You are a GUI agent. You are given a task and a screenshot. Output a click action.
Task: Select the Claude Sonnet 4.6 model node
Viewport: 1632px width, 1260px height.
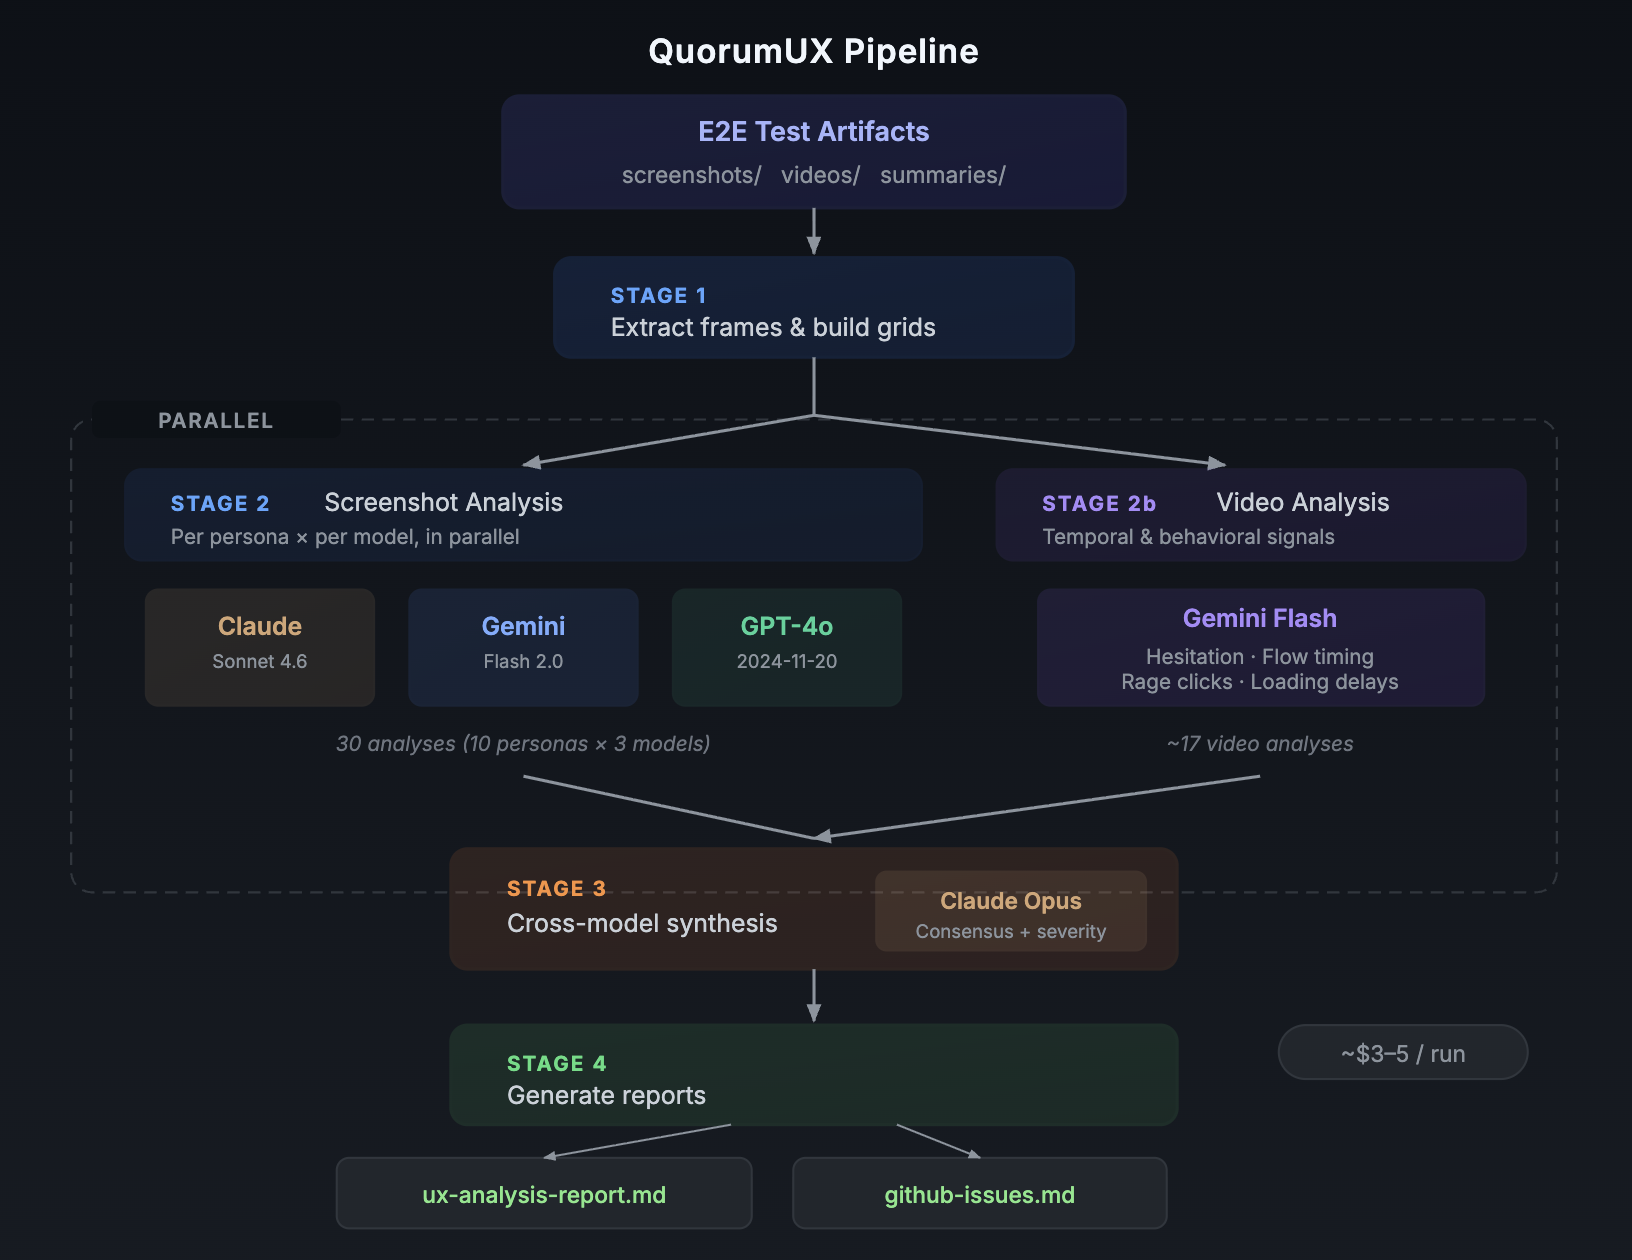[259, 645]
